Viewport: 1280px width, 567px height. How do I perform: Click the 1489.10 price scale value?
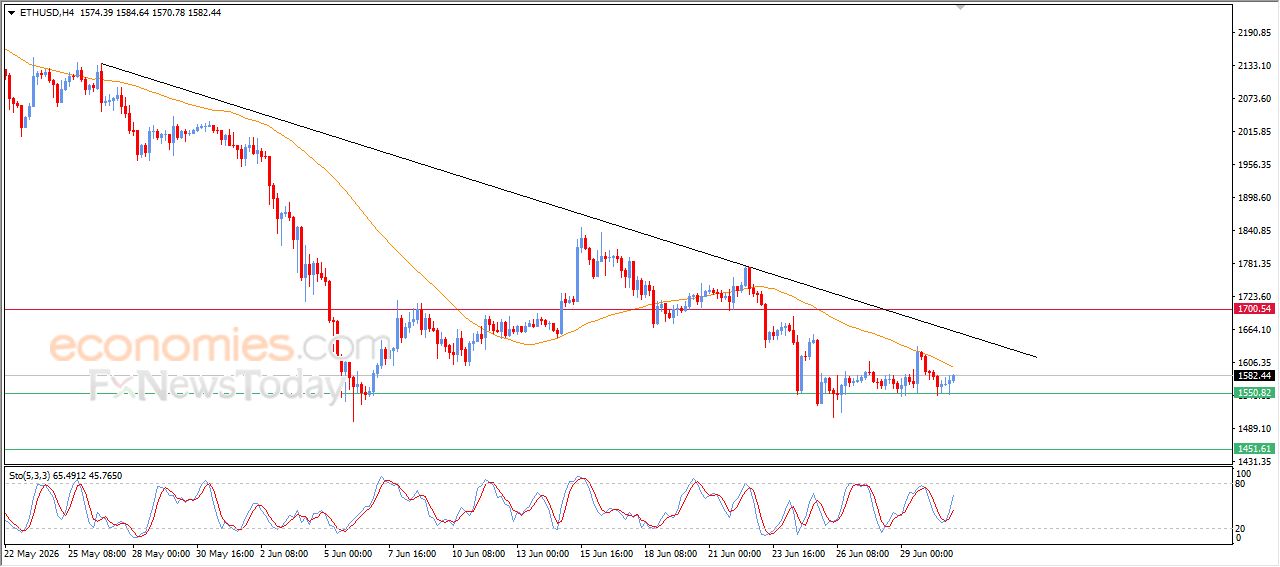point(1255,429)
